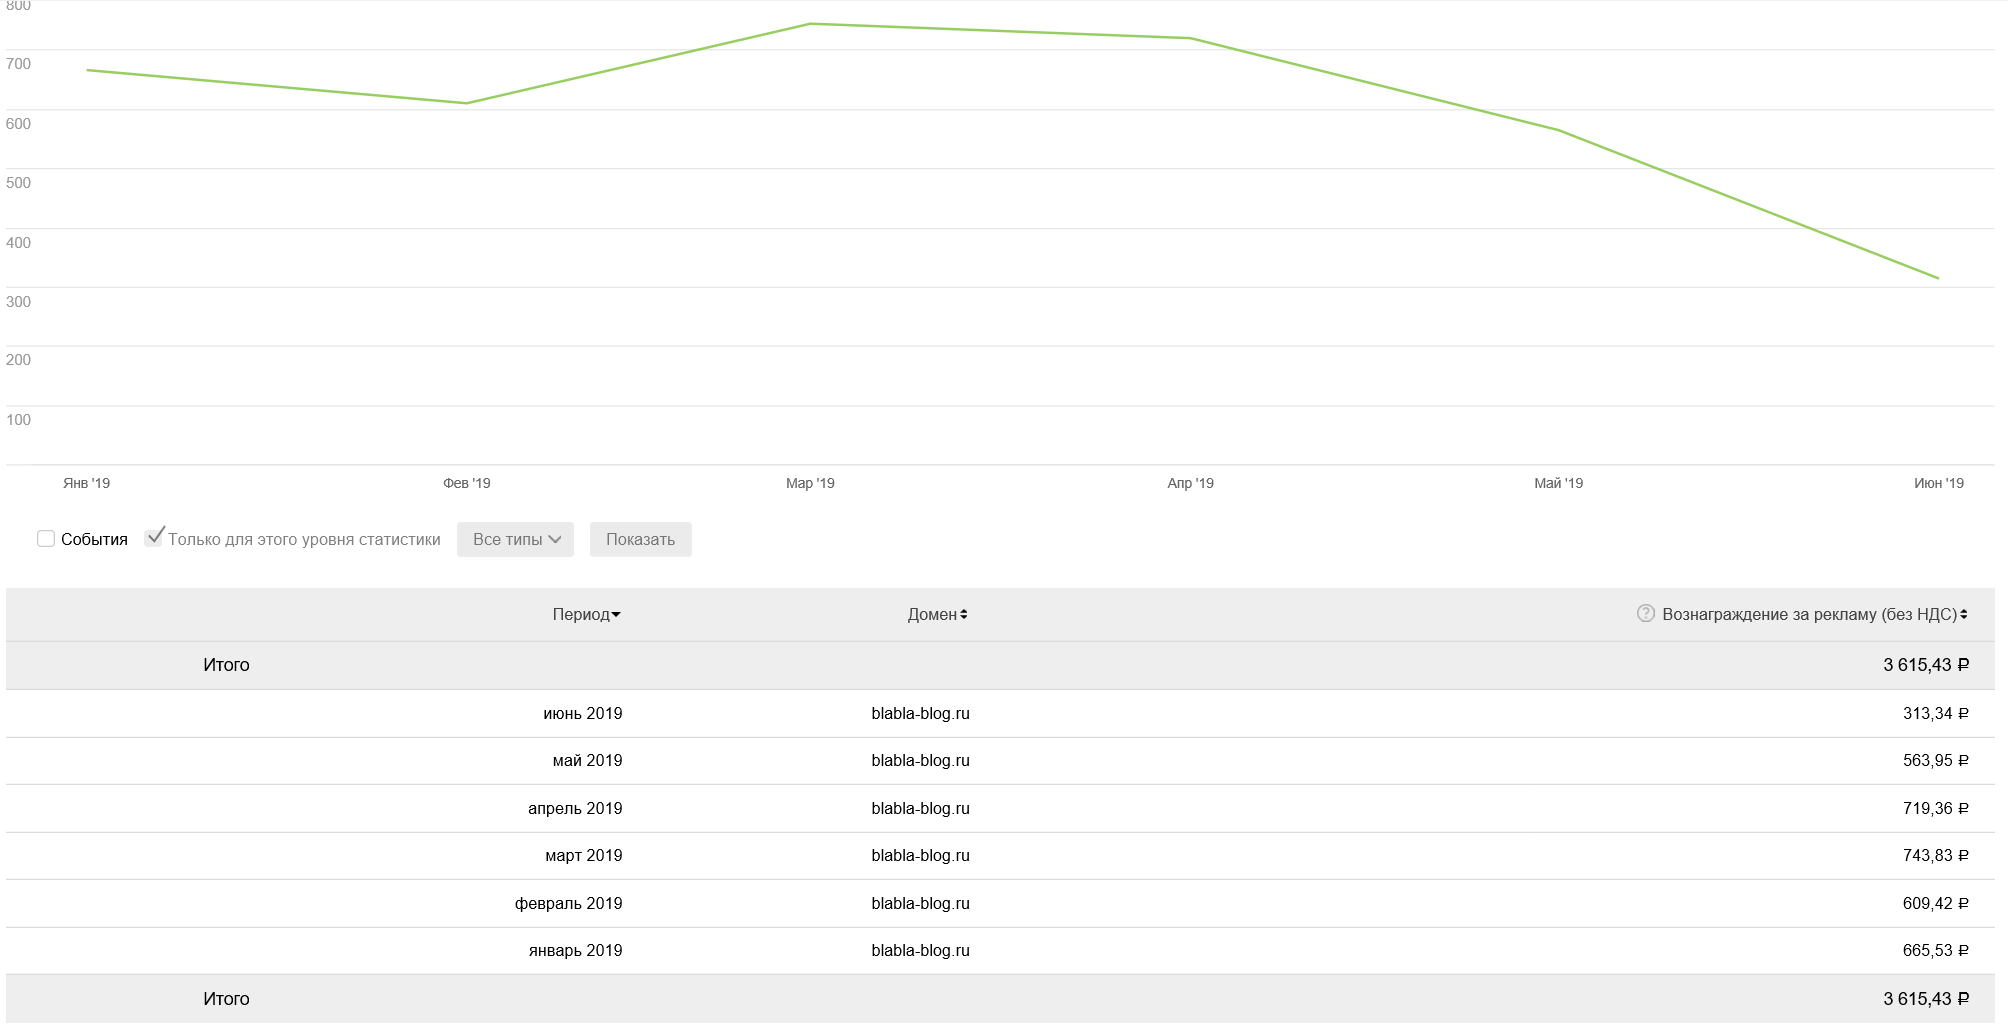2008x1033 pixels.
Task: Click the 665,53 ₽ amount
Action: click(1935, 951)
